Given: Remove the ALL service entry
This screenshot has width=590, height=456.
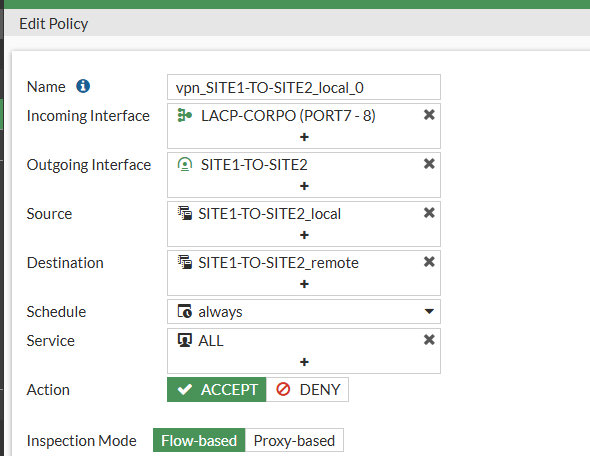Looking at the screenshot, I should [x=429, y=340].
